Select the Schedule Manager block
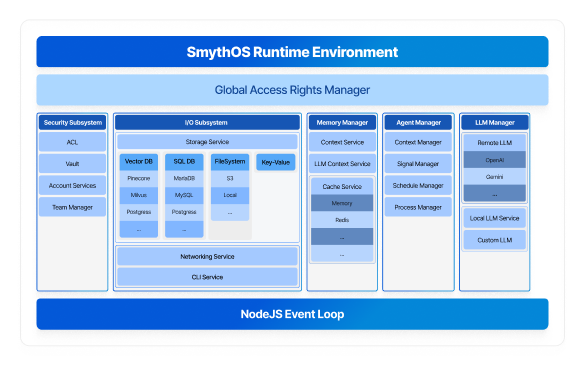Image resolution: width=584 pixels, height=370 pixels. tap(418, 185)
